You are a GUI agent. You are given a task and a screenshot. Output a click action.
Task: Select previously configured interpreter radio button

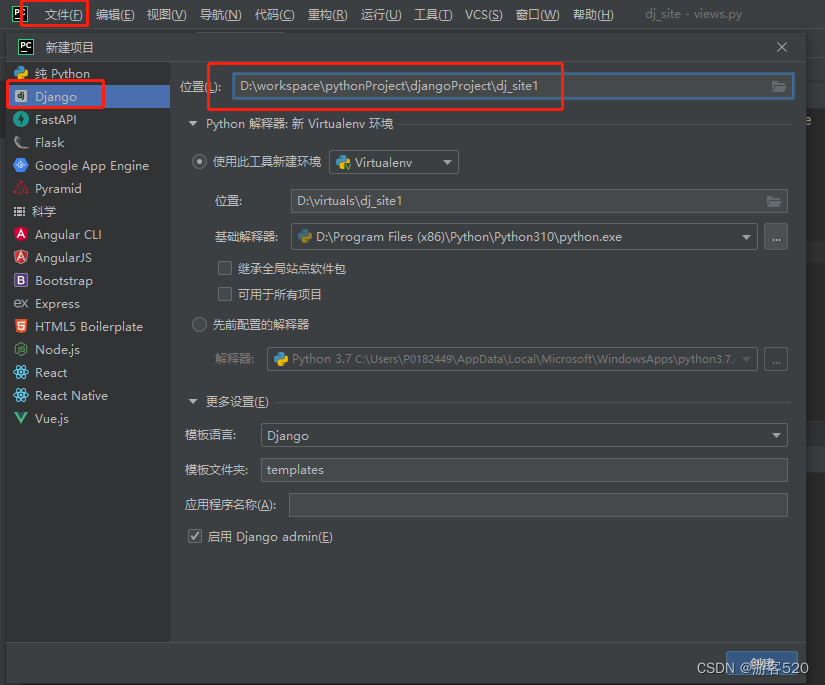pos(199,325)
